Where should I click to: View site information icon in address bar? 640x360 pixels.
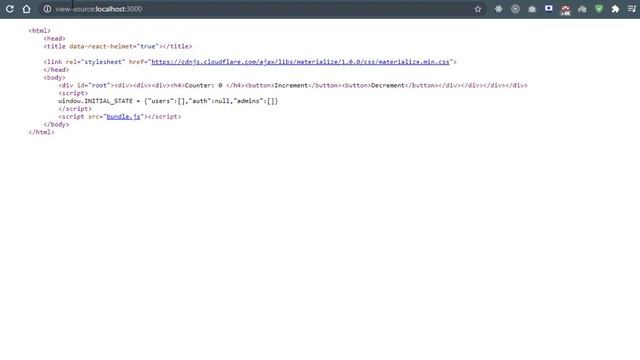[47, 9]
